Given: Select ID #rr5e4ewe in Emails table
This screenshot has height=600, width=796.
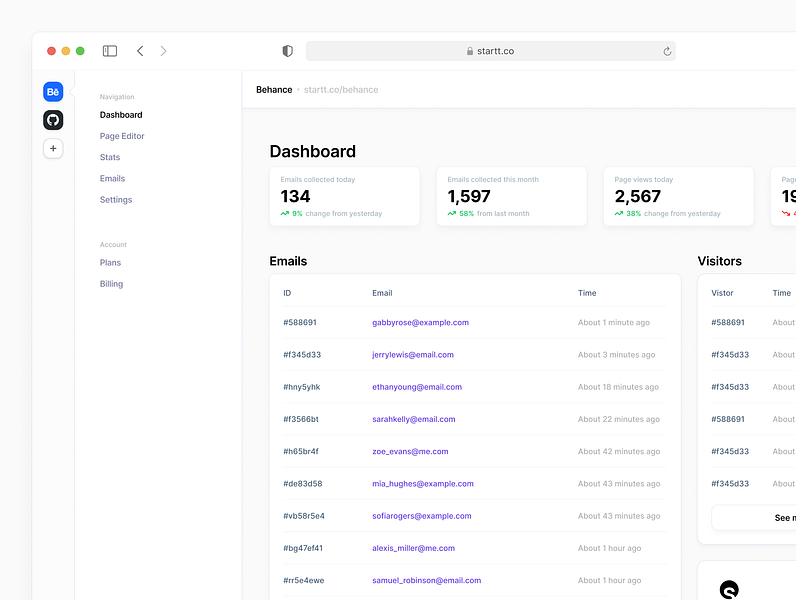Looking at the screenshot, I should pyautogui.click(x=304, y=580).
